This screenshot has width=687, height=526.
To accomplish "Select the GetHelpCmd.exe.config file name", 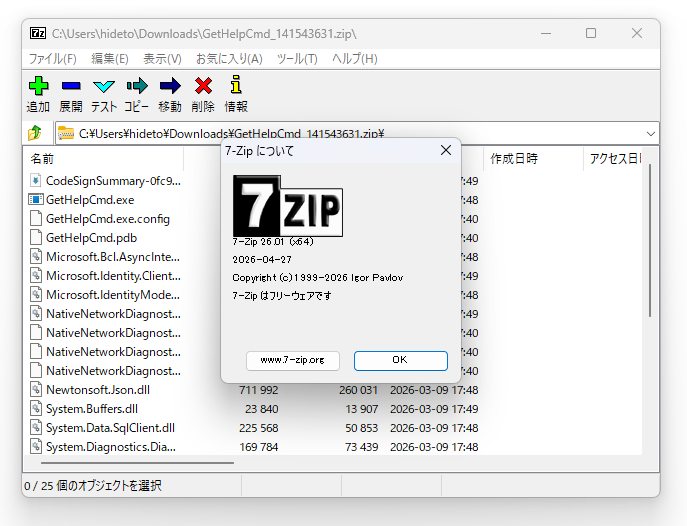I will point(107,219).
